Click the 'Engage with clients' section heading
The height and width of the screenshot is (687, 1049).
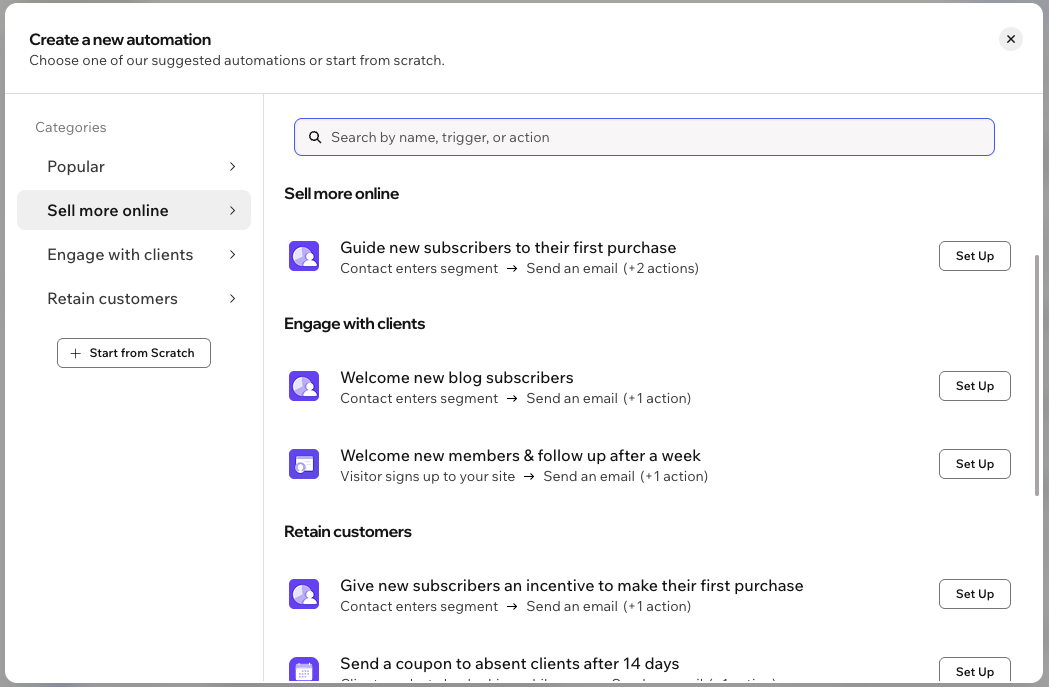pos(355,324)
